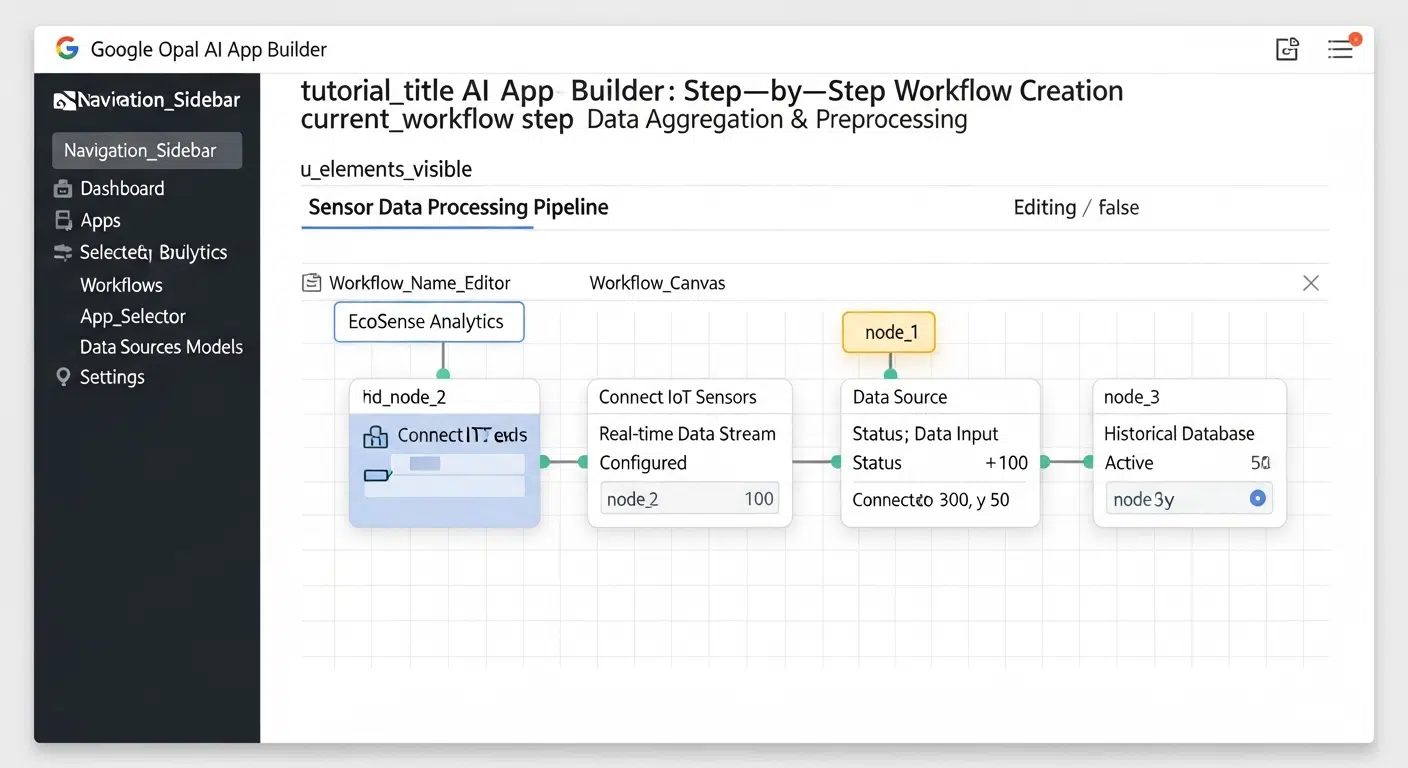Viewport: 1408px width, 768px height.
Task: Enable the blue toggle in the node_3 field
Action: pyautogui.click(x=1258, y=498)
